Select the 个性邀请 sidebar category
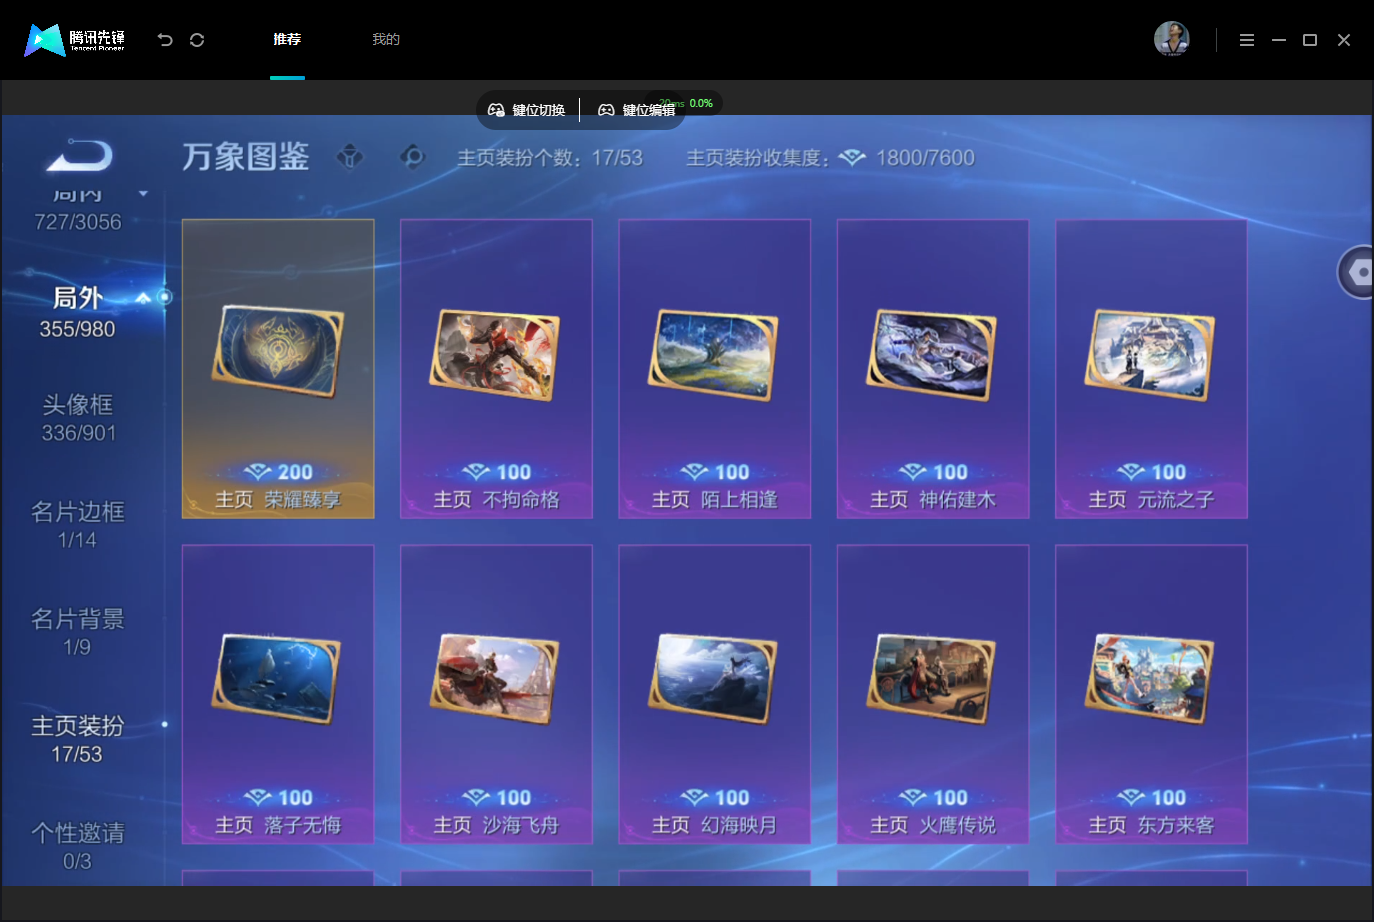This screenshot has height=922, width=1374. tap(78, 846)
